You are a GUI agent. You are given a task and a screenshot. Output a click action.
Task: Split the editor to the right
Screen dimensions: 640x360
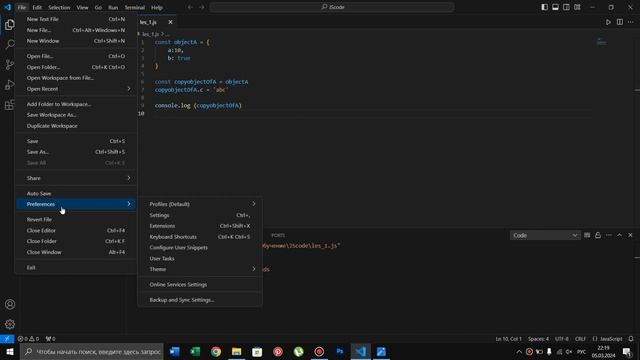pyautogui.click(x=620, y=22)
